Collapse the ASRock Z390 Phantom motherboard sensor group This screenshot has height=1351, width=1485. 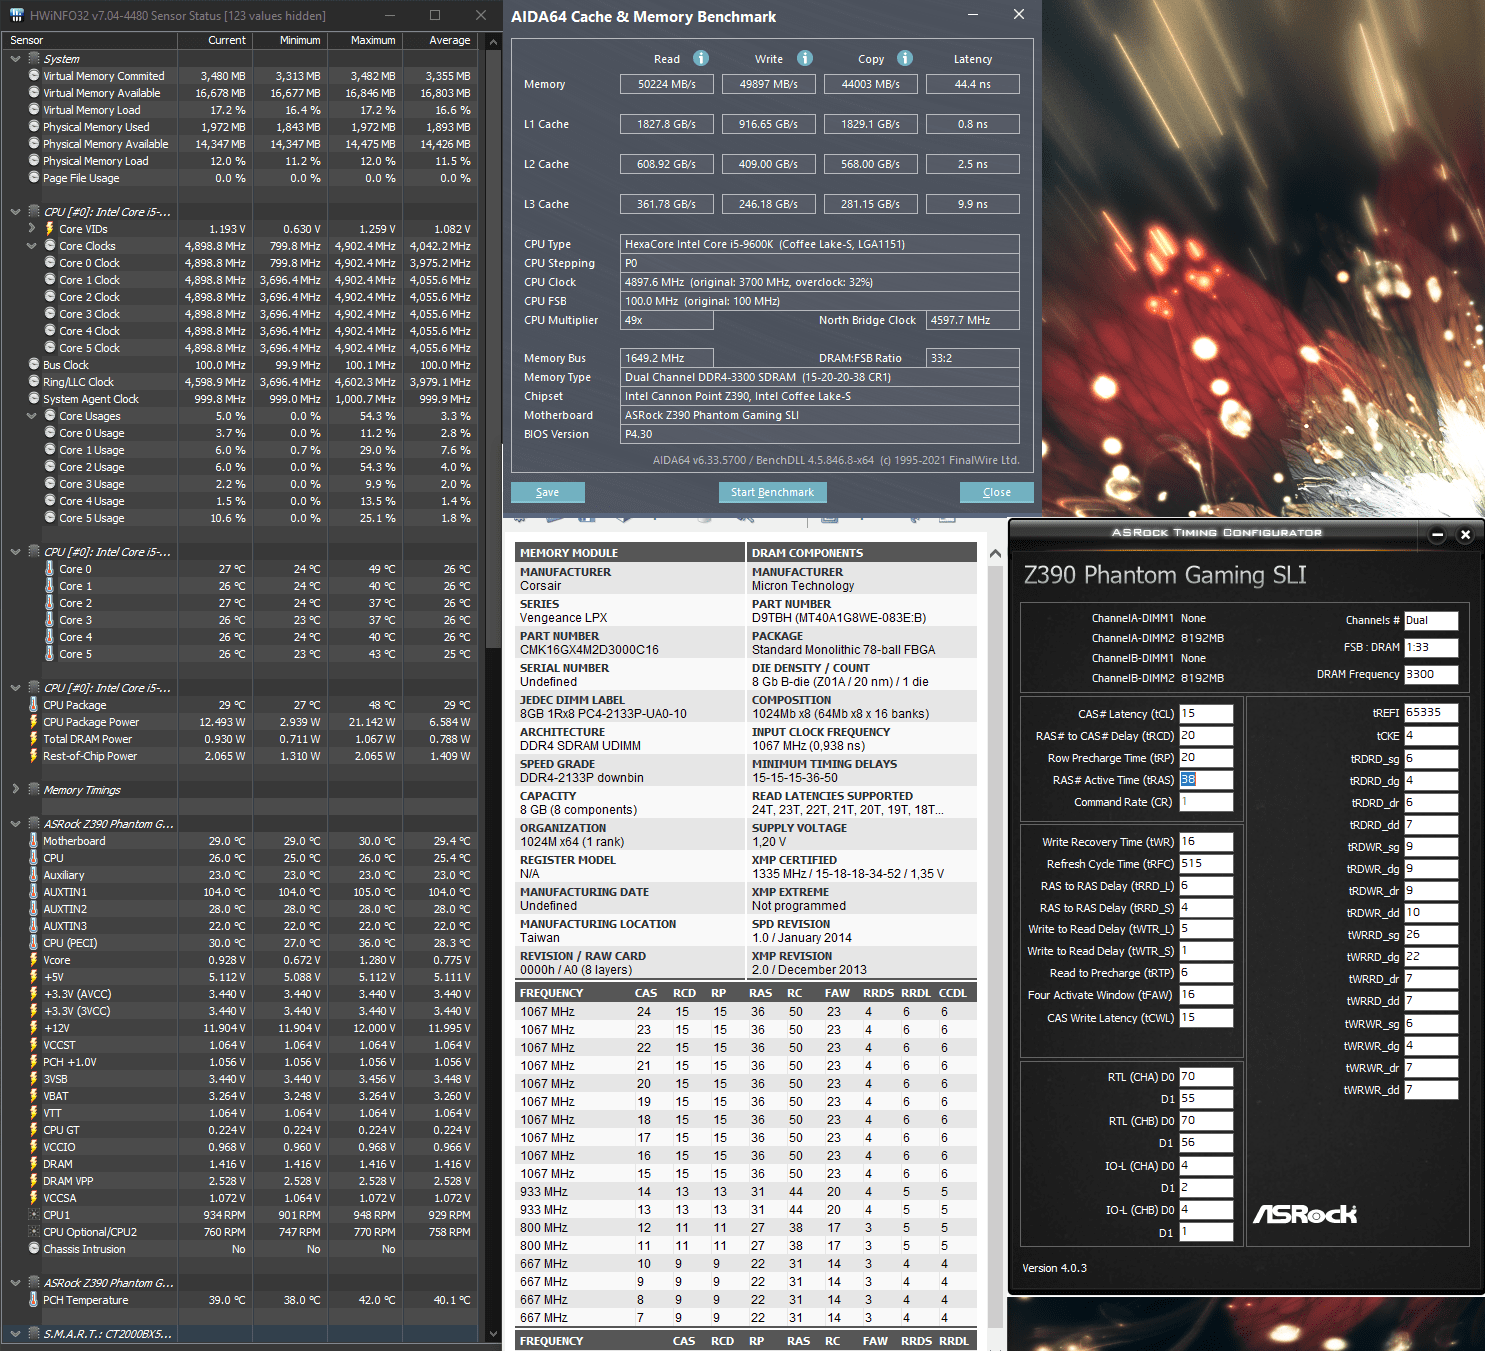coord(15,824)
